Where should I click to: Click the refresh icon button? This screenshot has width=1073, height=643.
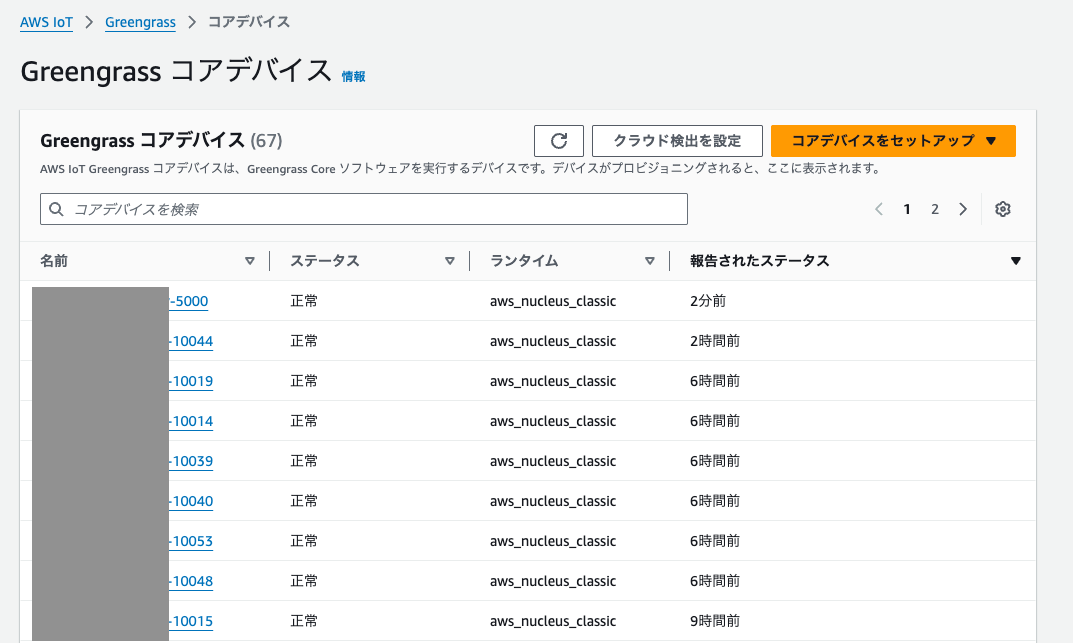click(558, 141)
